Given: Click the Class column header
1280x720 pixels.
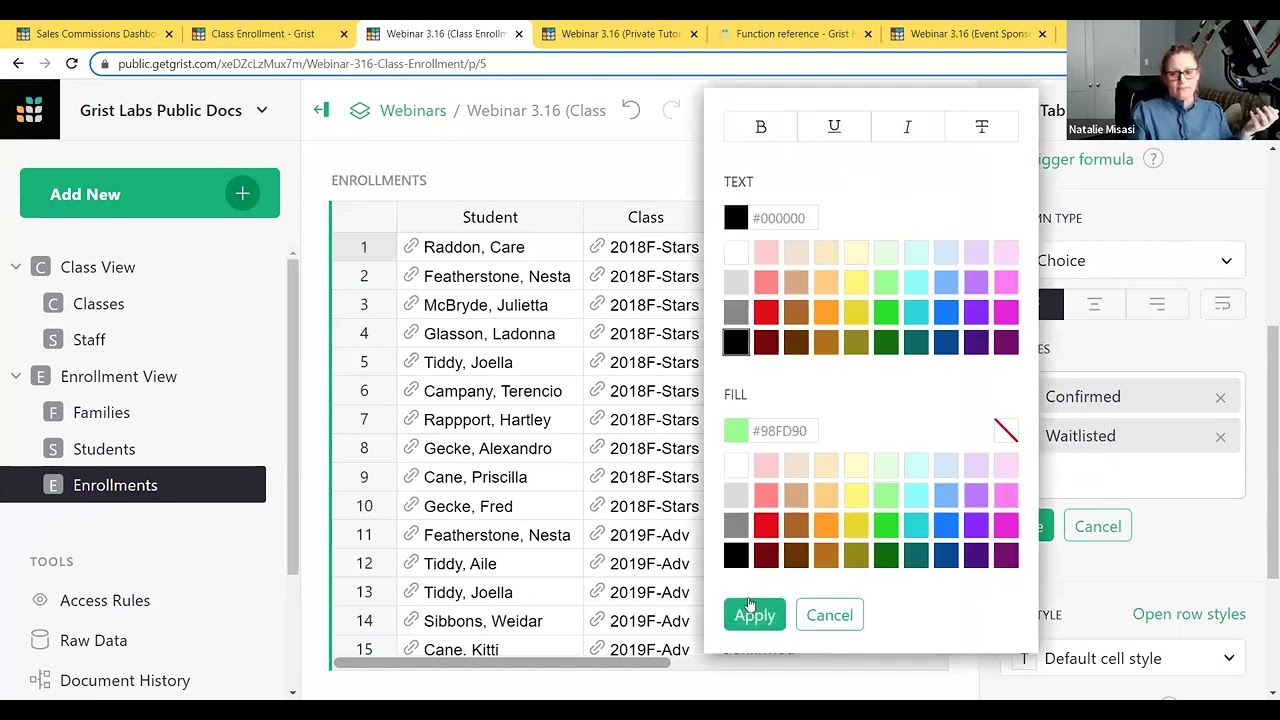Looking at the screenshot, I should coord(646,217).
